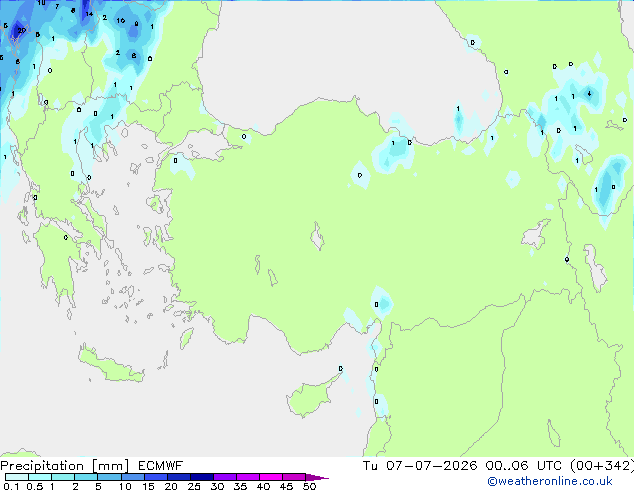Select the 1–2 mm legend swatch

click(63, 477)
